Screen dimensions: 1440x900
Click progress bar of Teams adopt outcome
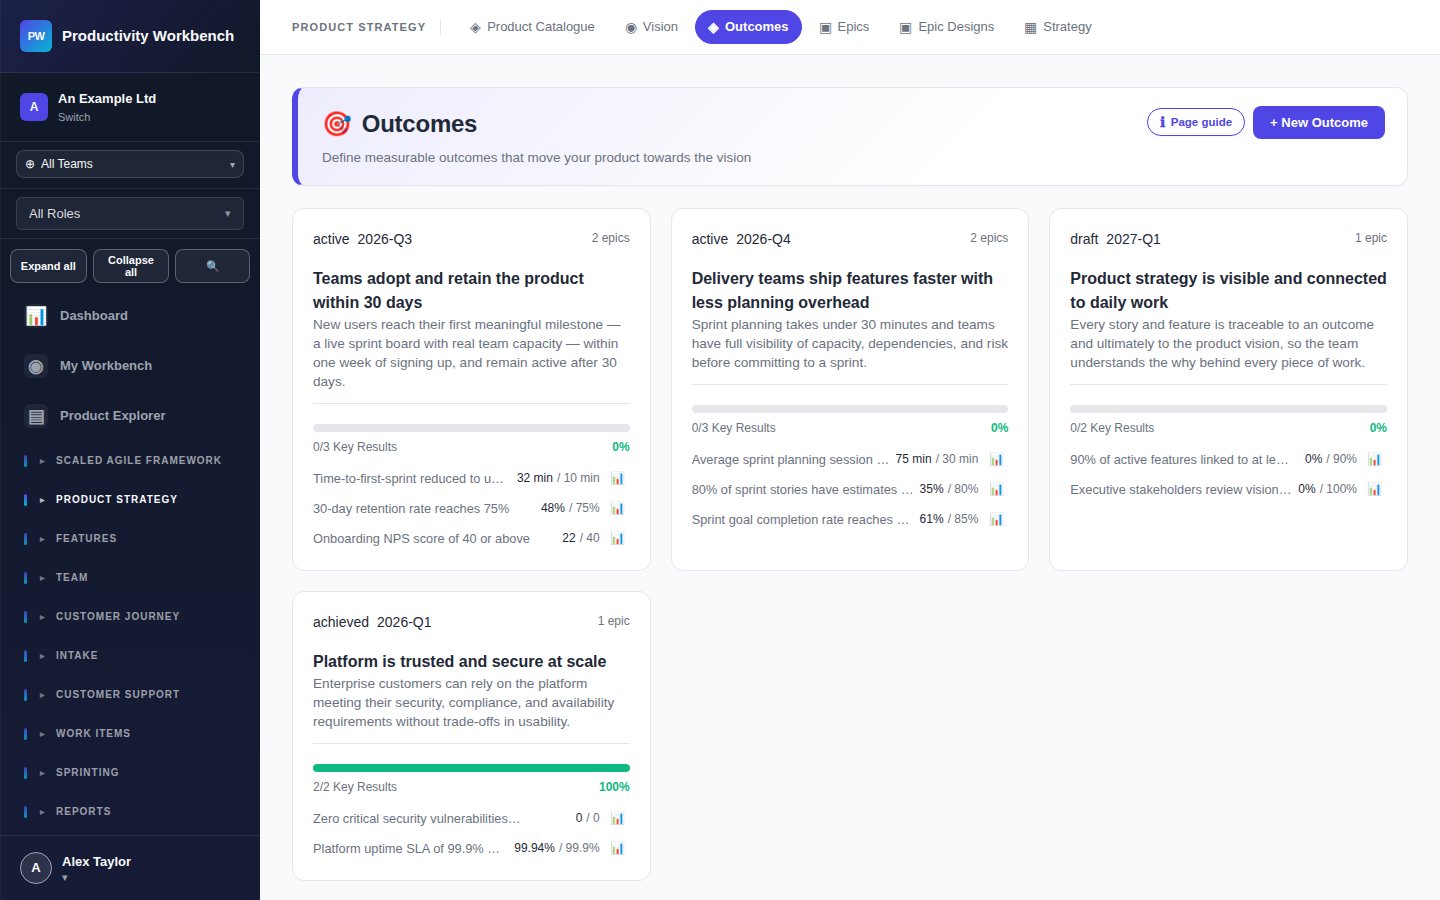[x=471, y=428]
